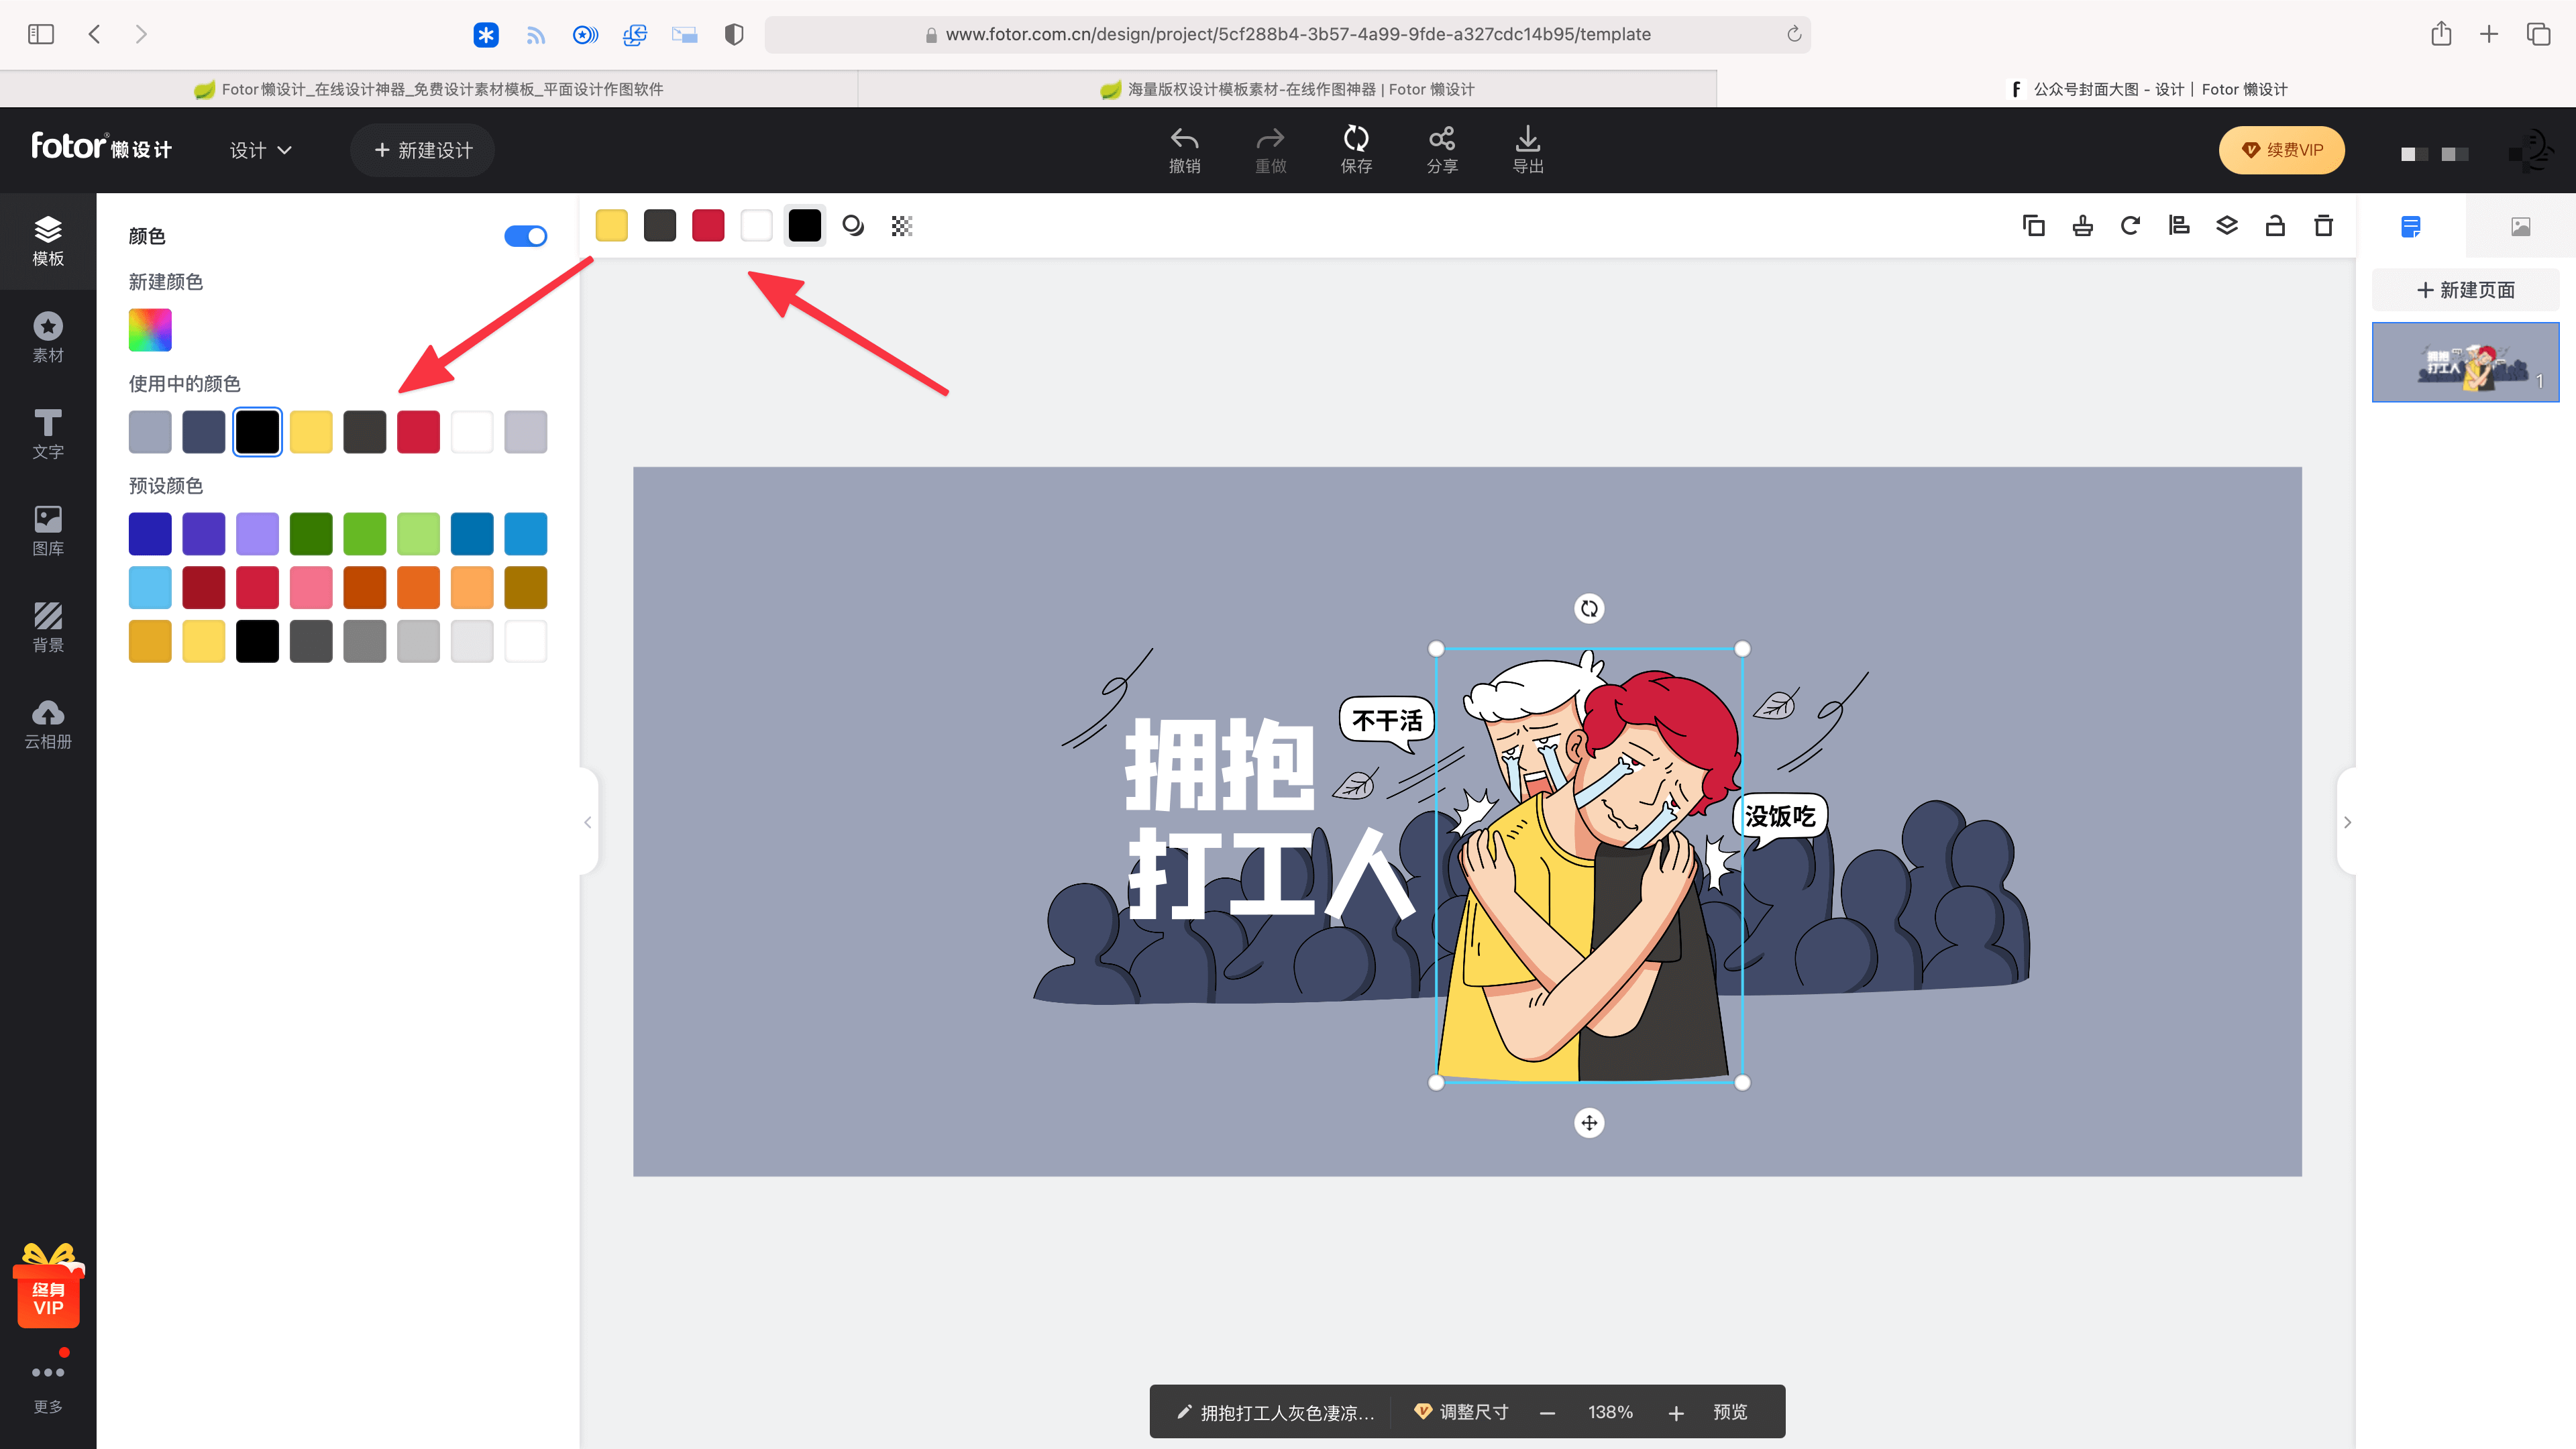2576x1449 pixels.
Task: Open the 设计 dropdown menu
Action: point(260,150)
